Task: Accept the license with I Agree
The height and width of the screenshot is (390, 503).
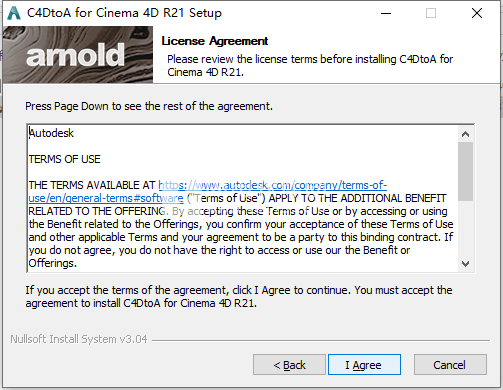Action: [x=364, y=365]
